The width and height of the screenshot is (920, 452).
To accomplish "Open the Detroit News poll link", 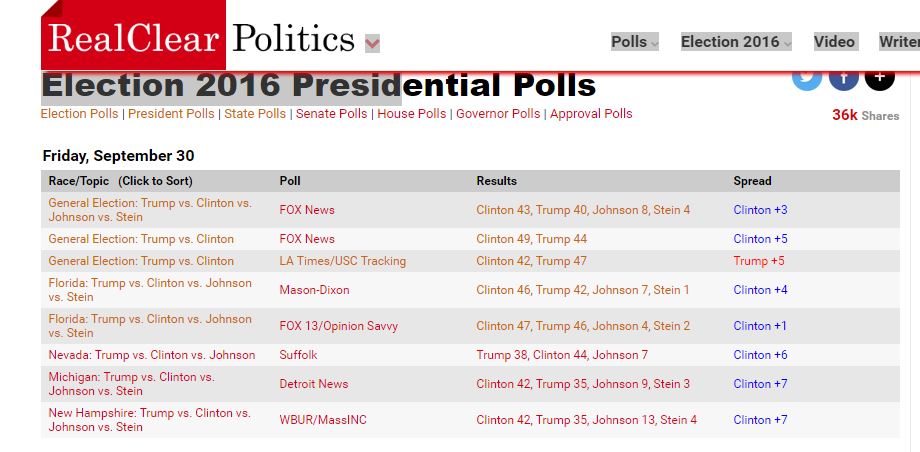I will 314,384.
